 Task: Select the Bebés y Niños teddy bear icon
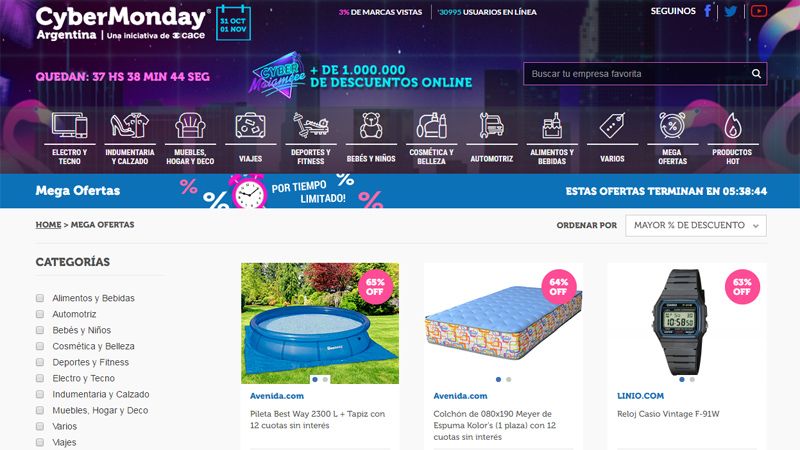tap(371, 126)
